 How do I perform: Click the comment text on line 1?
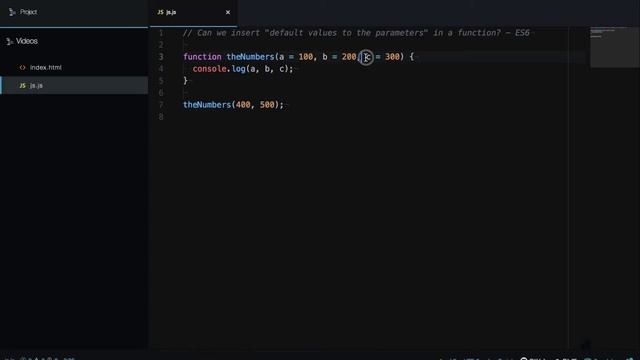point(356,33)
